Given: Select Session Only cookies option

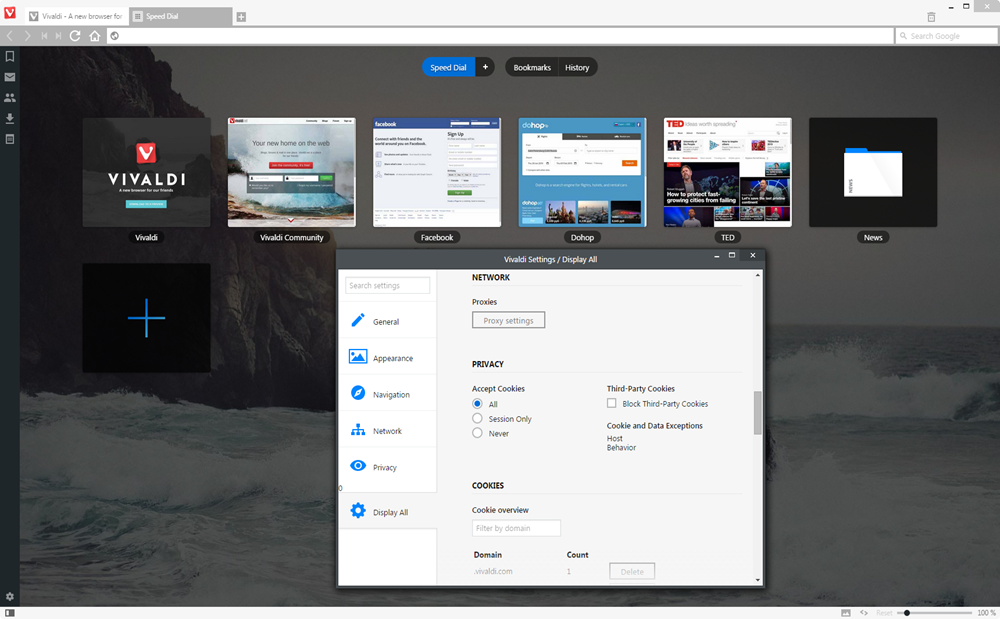Looking at the screenshot, I should 477,418.
